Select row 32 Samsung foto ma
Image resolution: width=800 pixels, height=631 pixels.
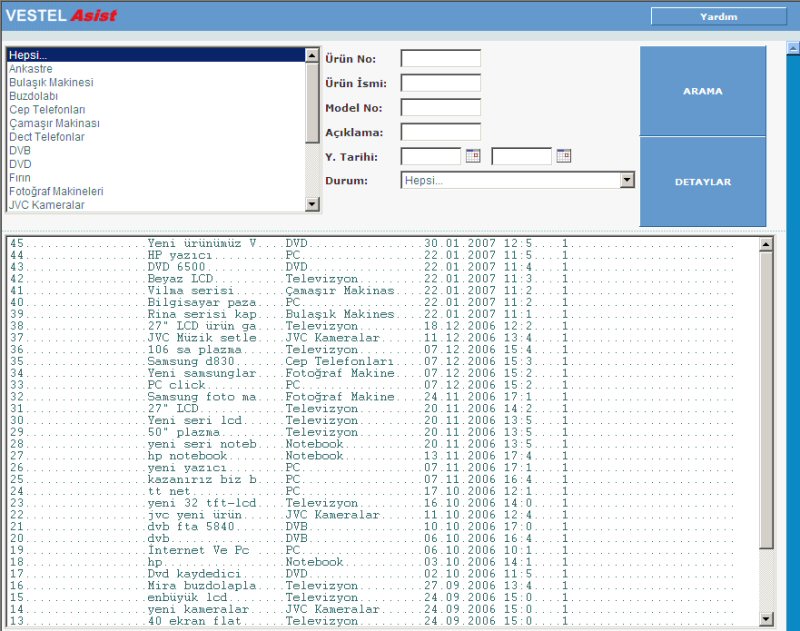[x=383, y=397]
